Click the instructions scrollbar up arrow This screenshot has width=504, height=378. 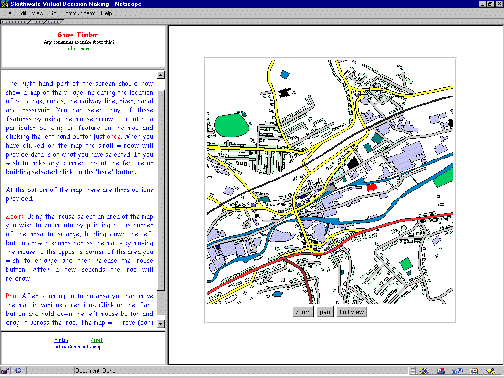(x=161, y=75)
